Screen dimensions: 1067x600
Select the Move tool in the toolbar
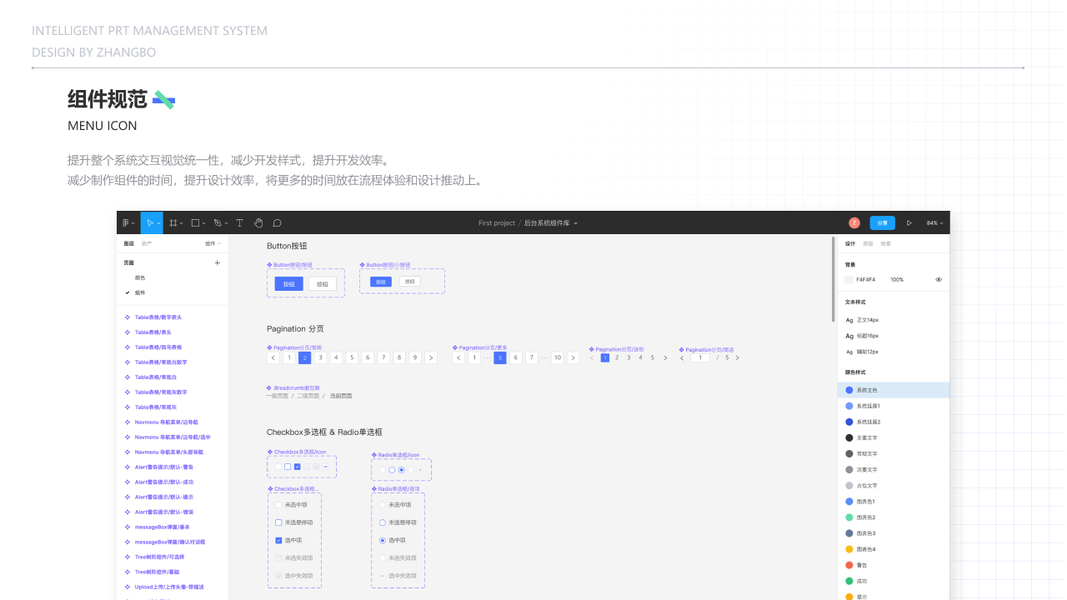(x=150, y=223)
